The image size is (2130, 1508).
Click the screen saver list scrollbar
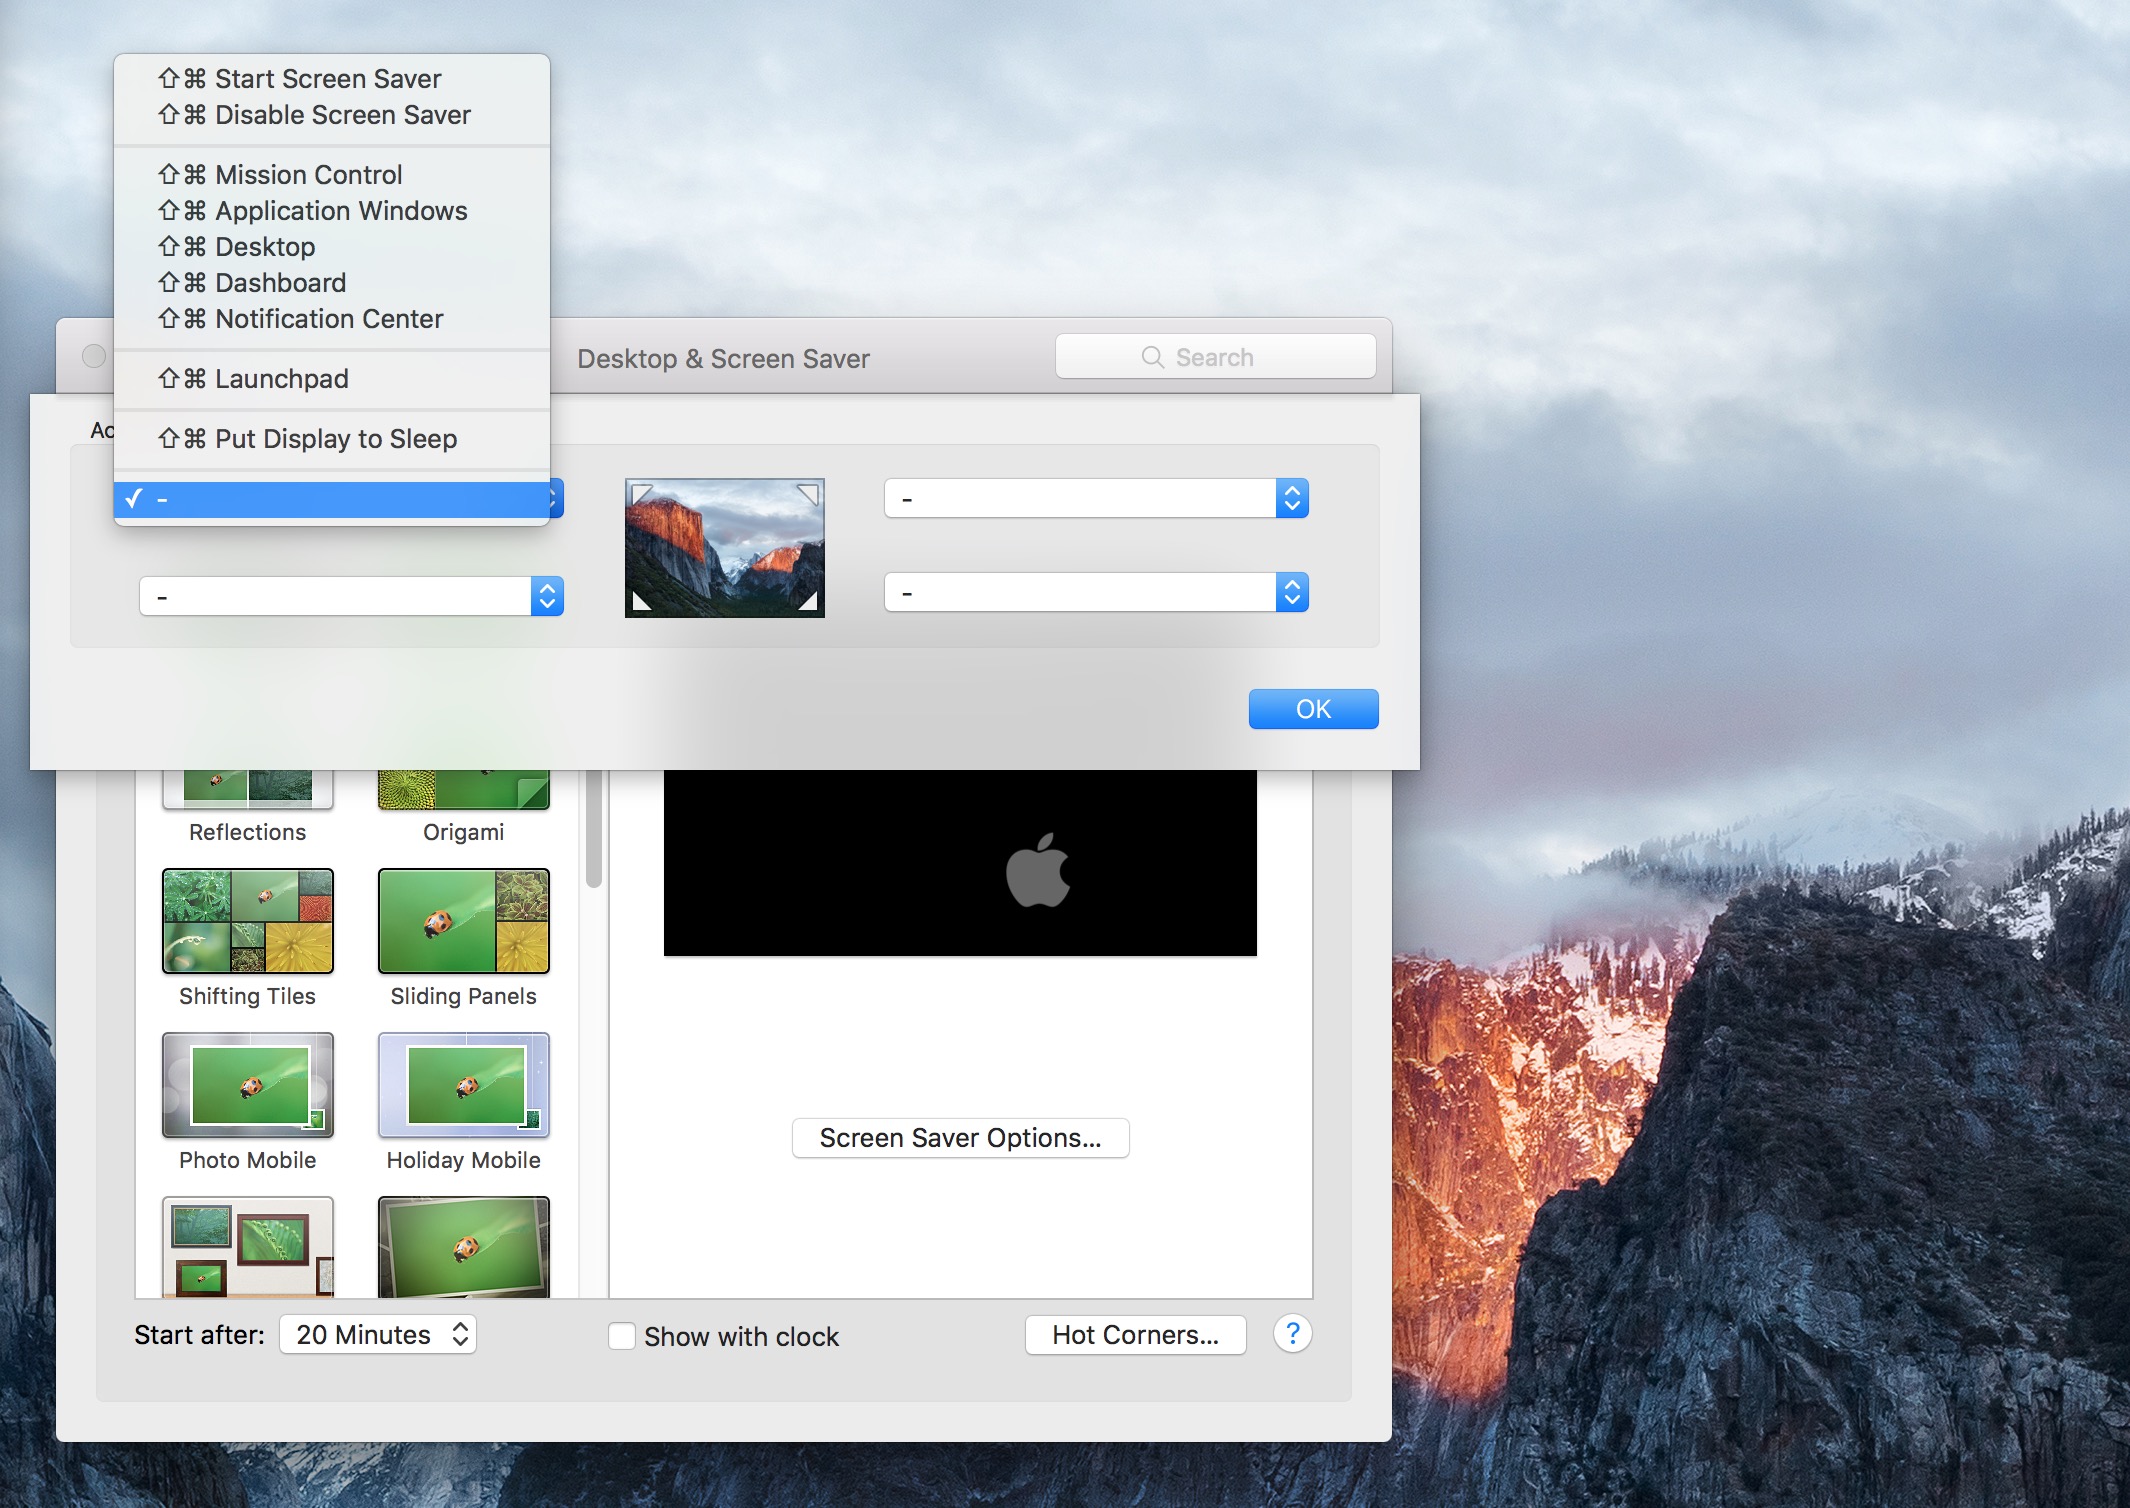click(x=594, y=828)
